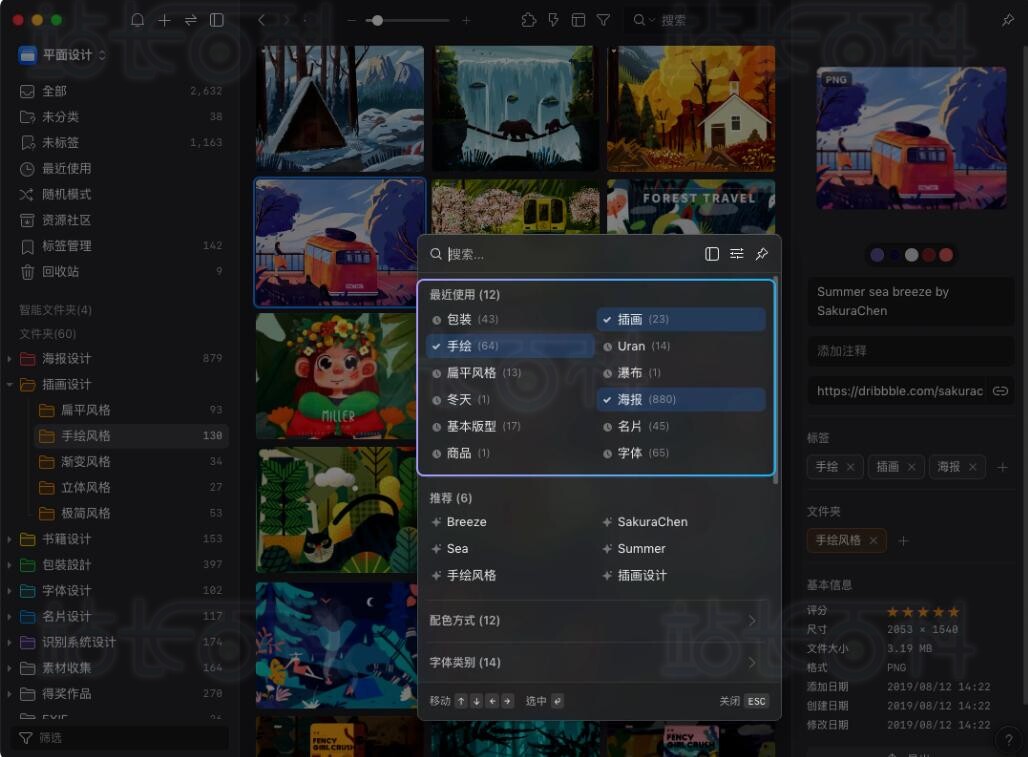
Task: Open tag popup settings sliders icon
Action: (737, 254)
